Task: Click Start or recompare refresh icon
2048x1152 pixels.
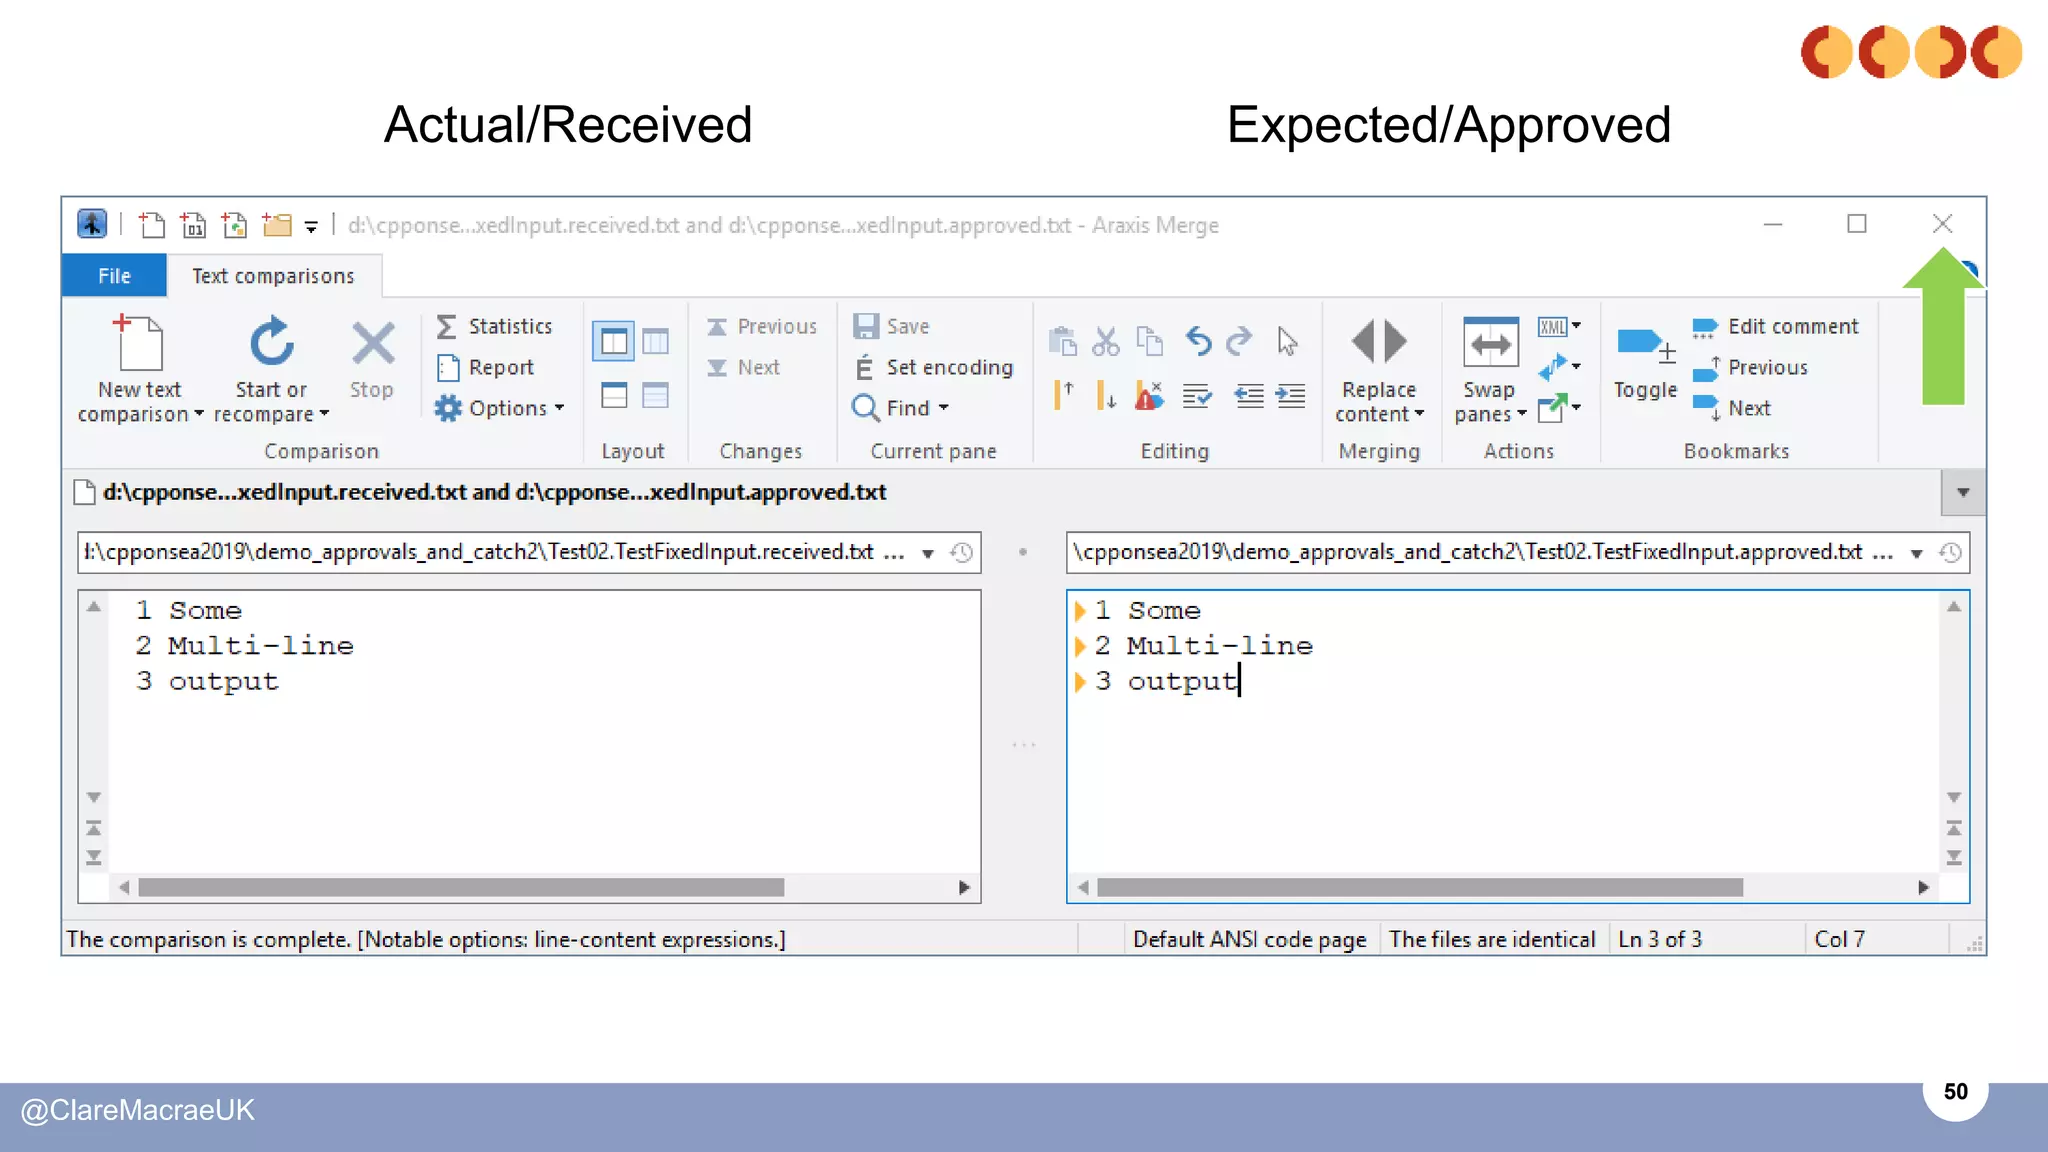Action: (271, 342)
